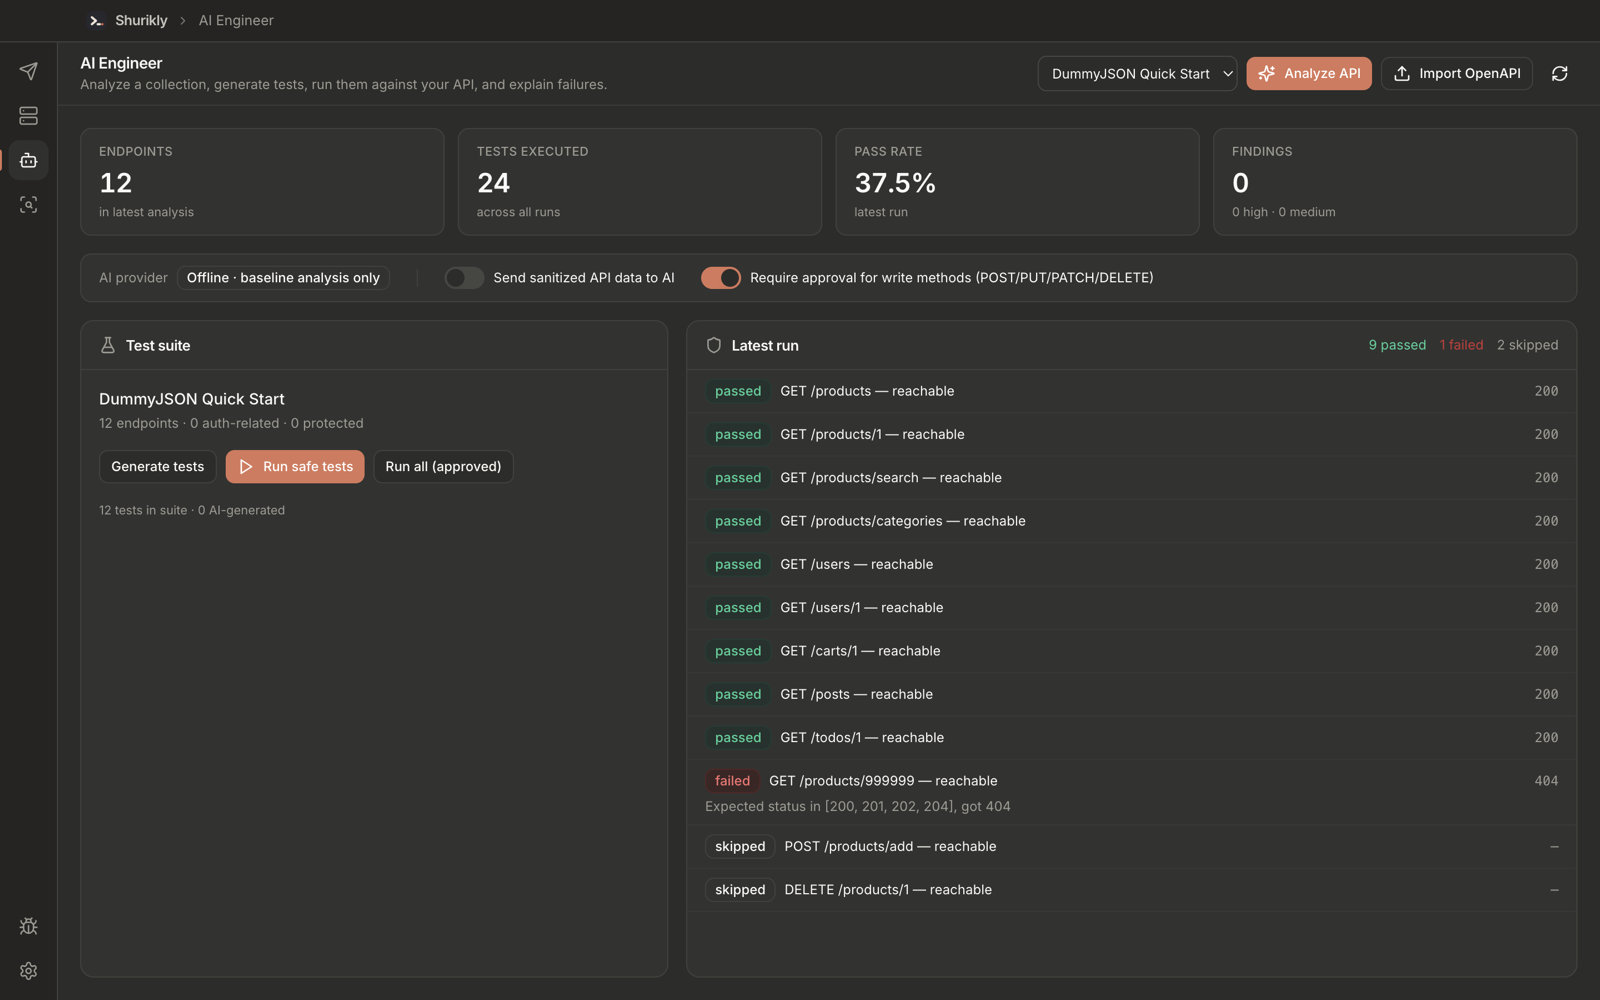
Task: Click the Endpoints stat card
Action: point(262,182)
